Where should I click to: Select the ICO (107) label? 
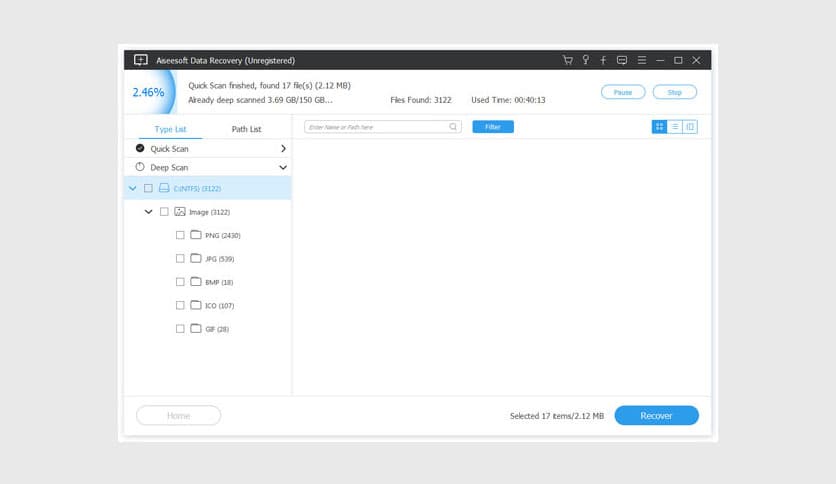(x=220, y=306)
